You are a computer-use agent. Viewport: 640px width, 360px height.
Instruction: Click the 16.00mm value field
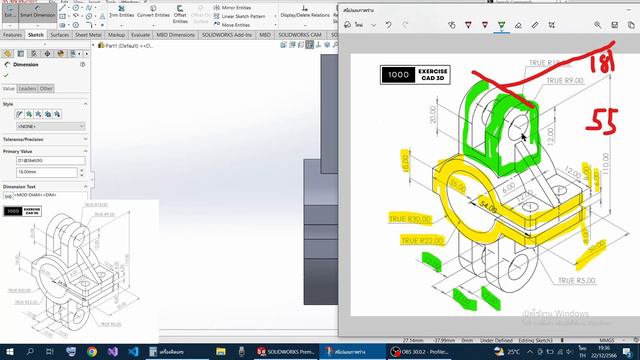pyautogui.click(x=47, y=172)
